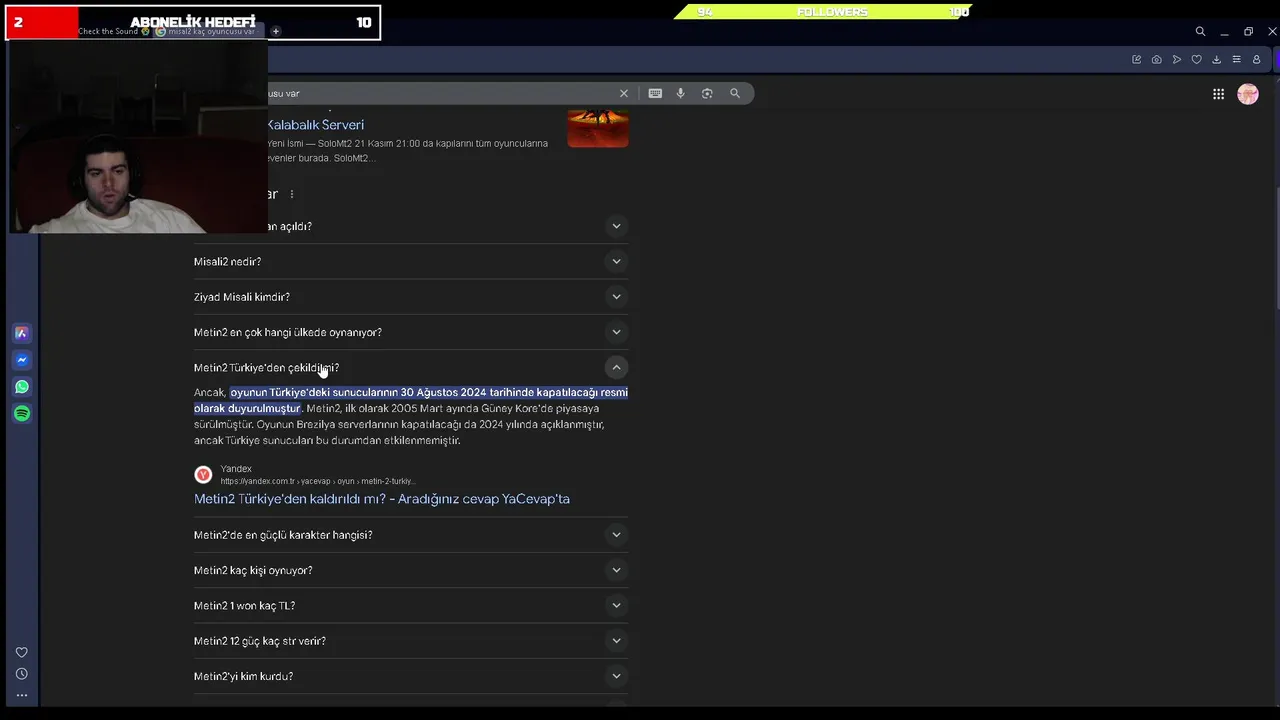Open the 'Kalabalık Serveri' result title
This screenshot has width=1280, height=720.
coord(315,125)
